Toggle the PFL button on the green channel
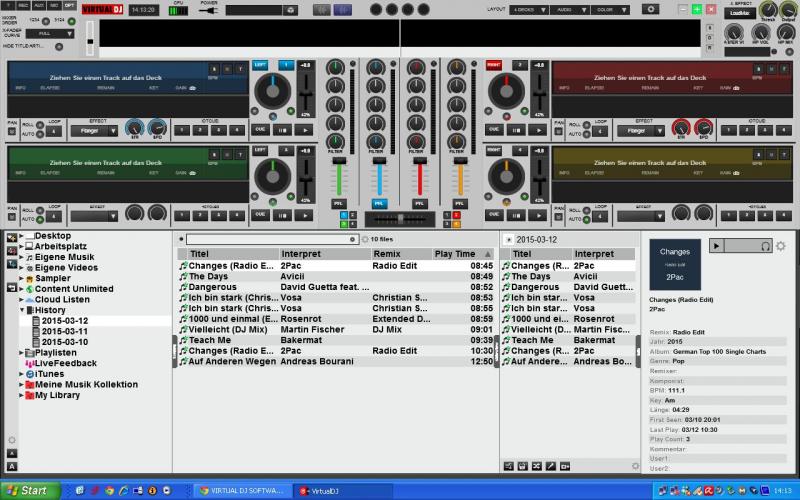The image size is (800, 500). coord(338,204)
